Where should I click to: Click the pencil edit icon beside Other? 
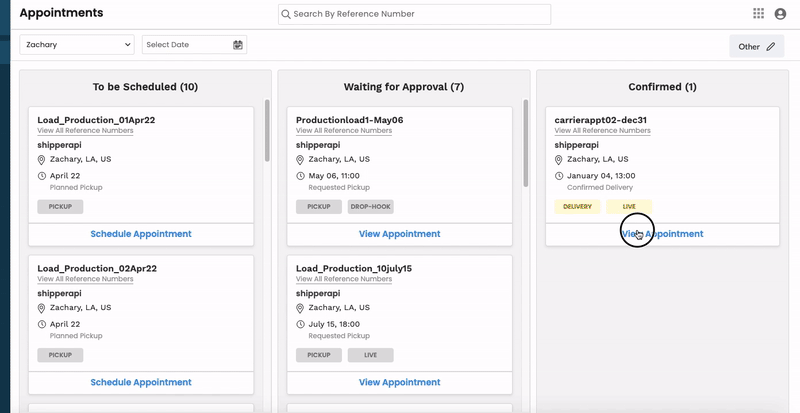tap(770, 46)
